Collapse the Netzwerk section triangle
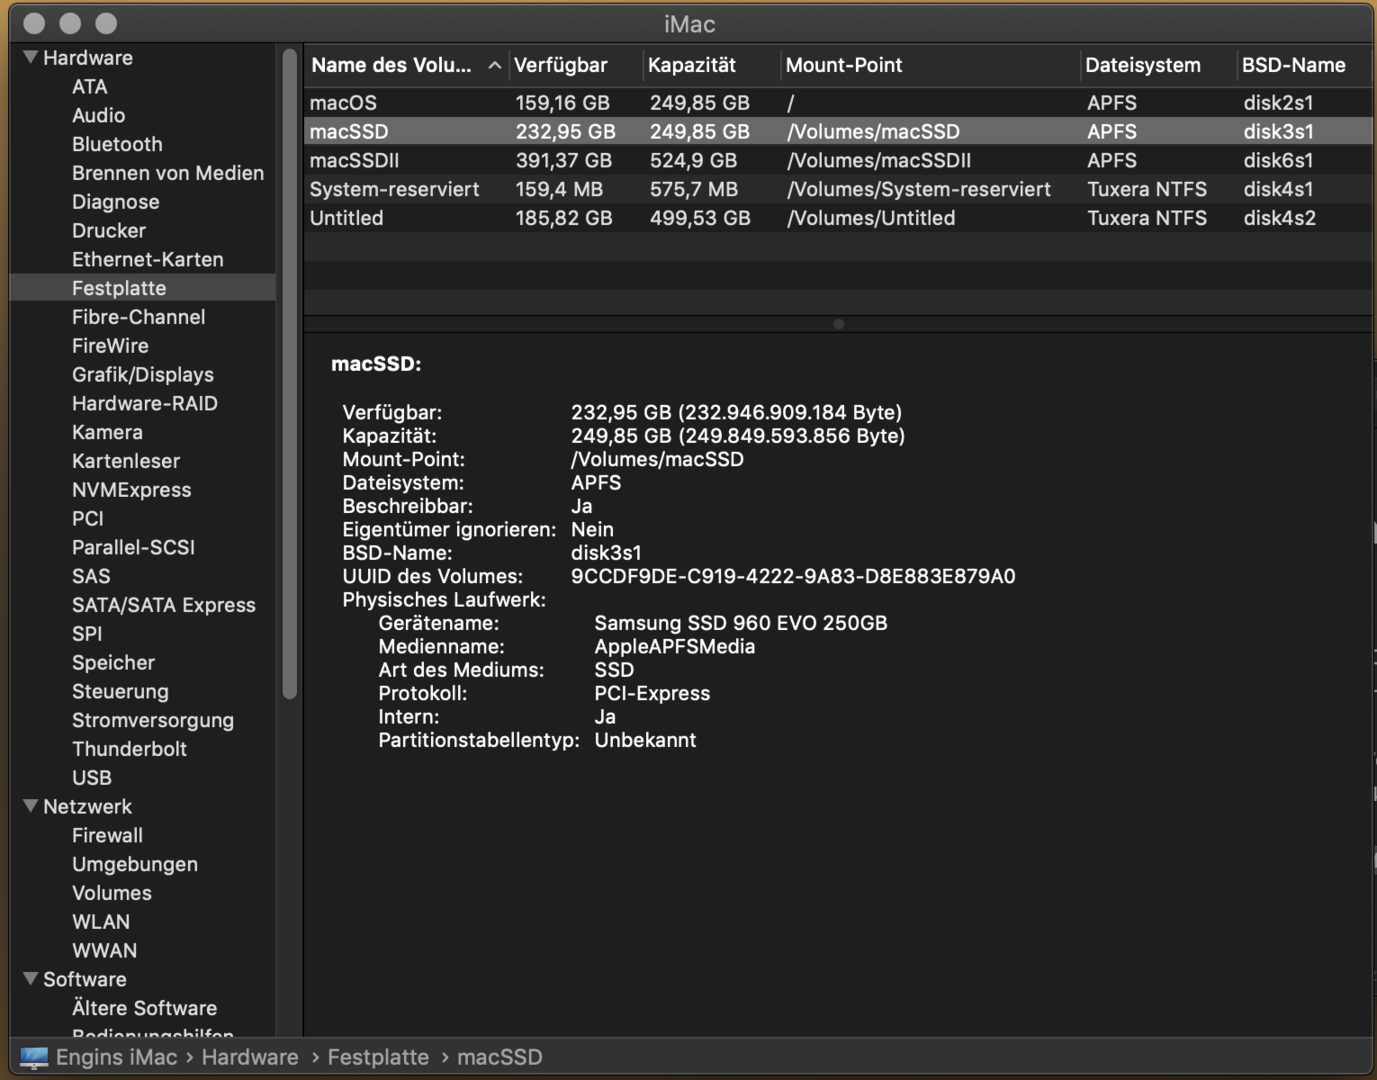 point(30,806)
